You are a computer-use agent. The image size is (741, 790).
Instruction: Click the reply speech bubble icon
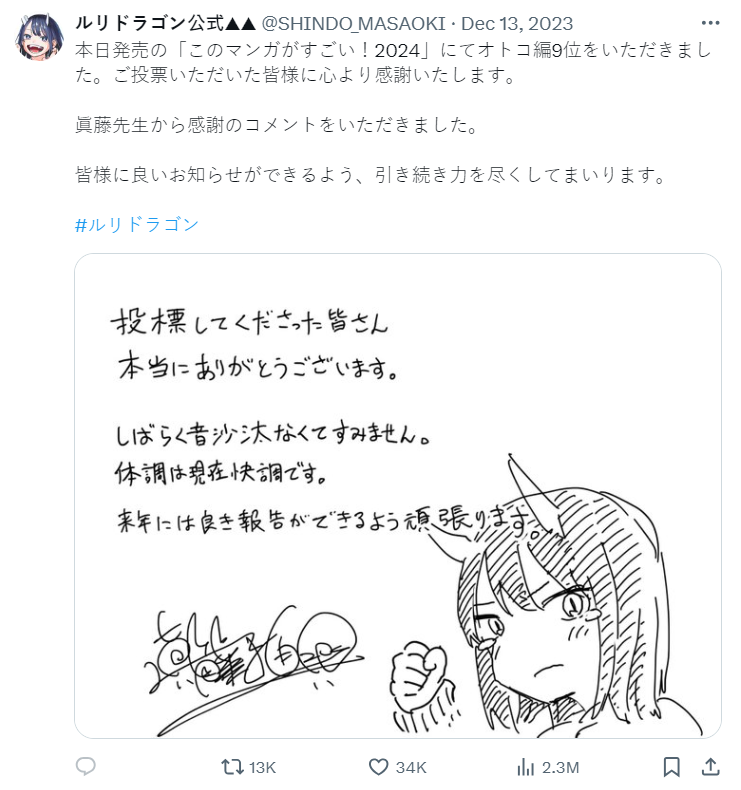click(86, 766)
